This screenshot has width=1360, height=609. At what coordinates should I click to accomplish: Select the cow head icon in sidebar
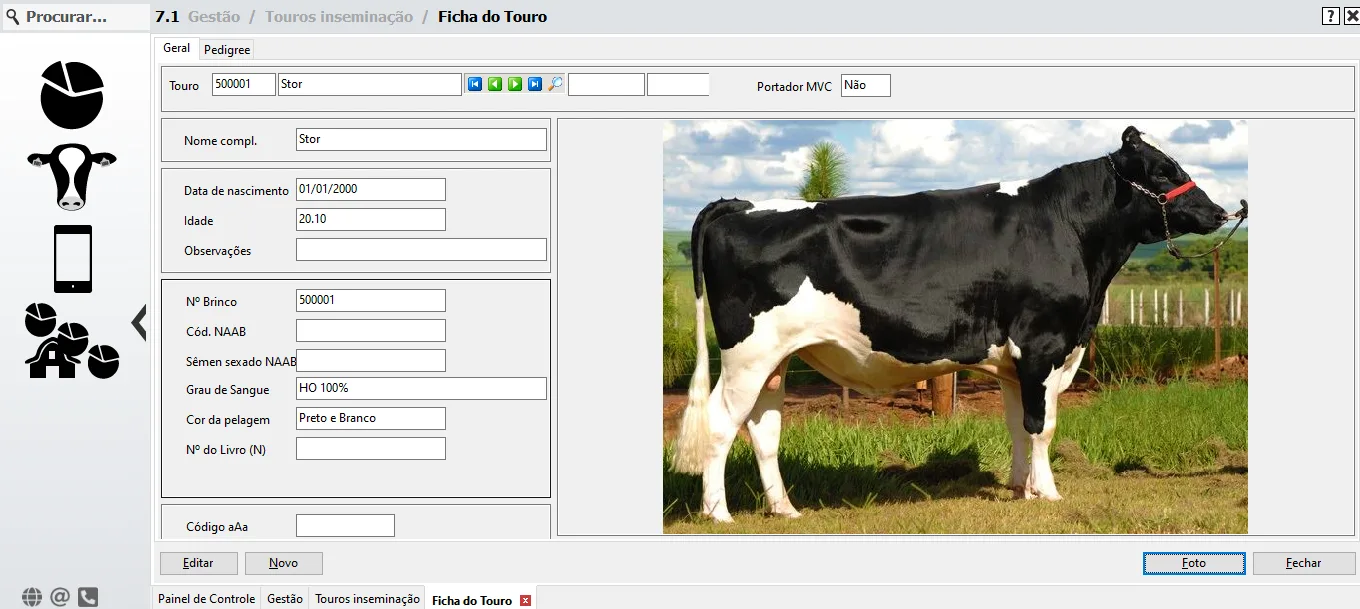click(x=72, y=177)
